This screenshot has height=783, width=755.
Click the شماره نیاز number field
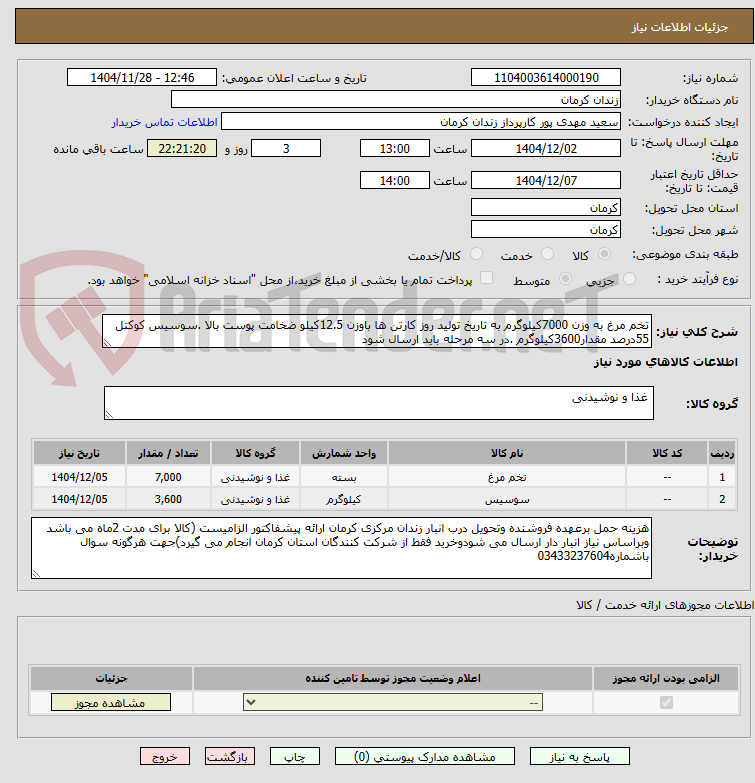tap(546, 77)
